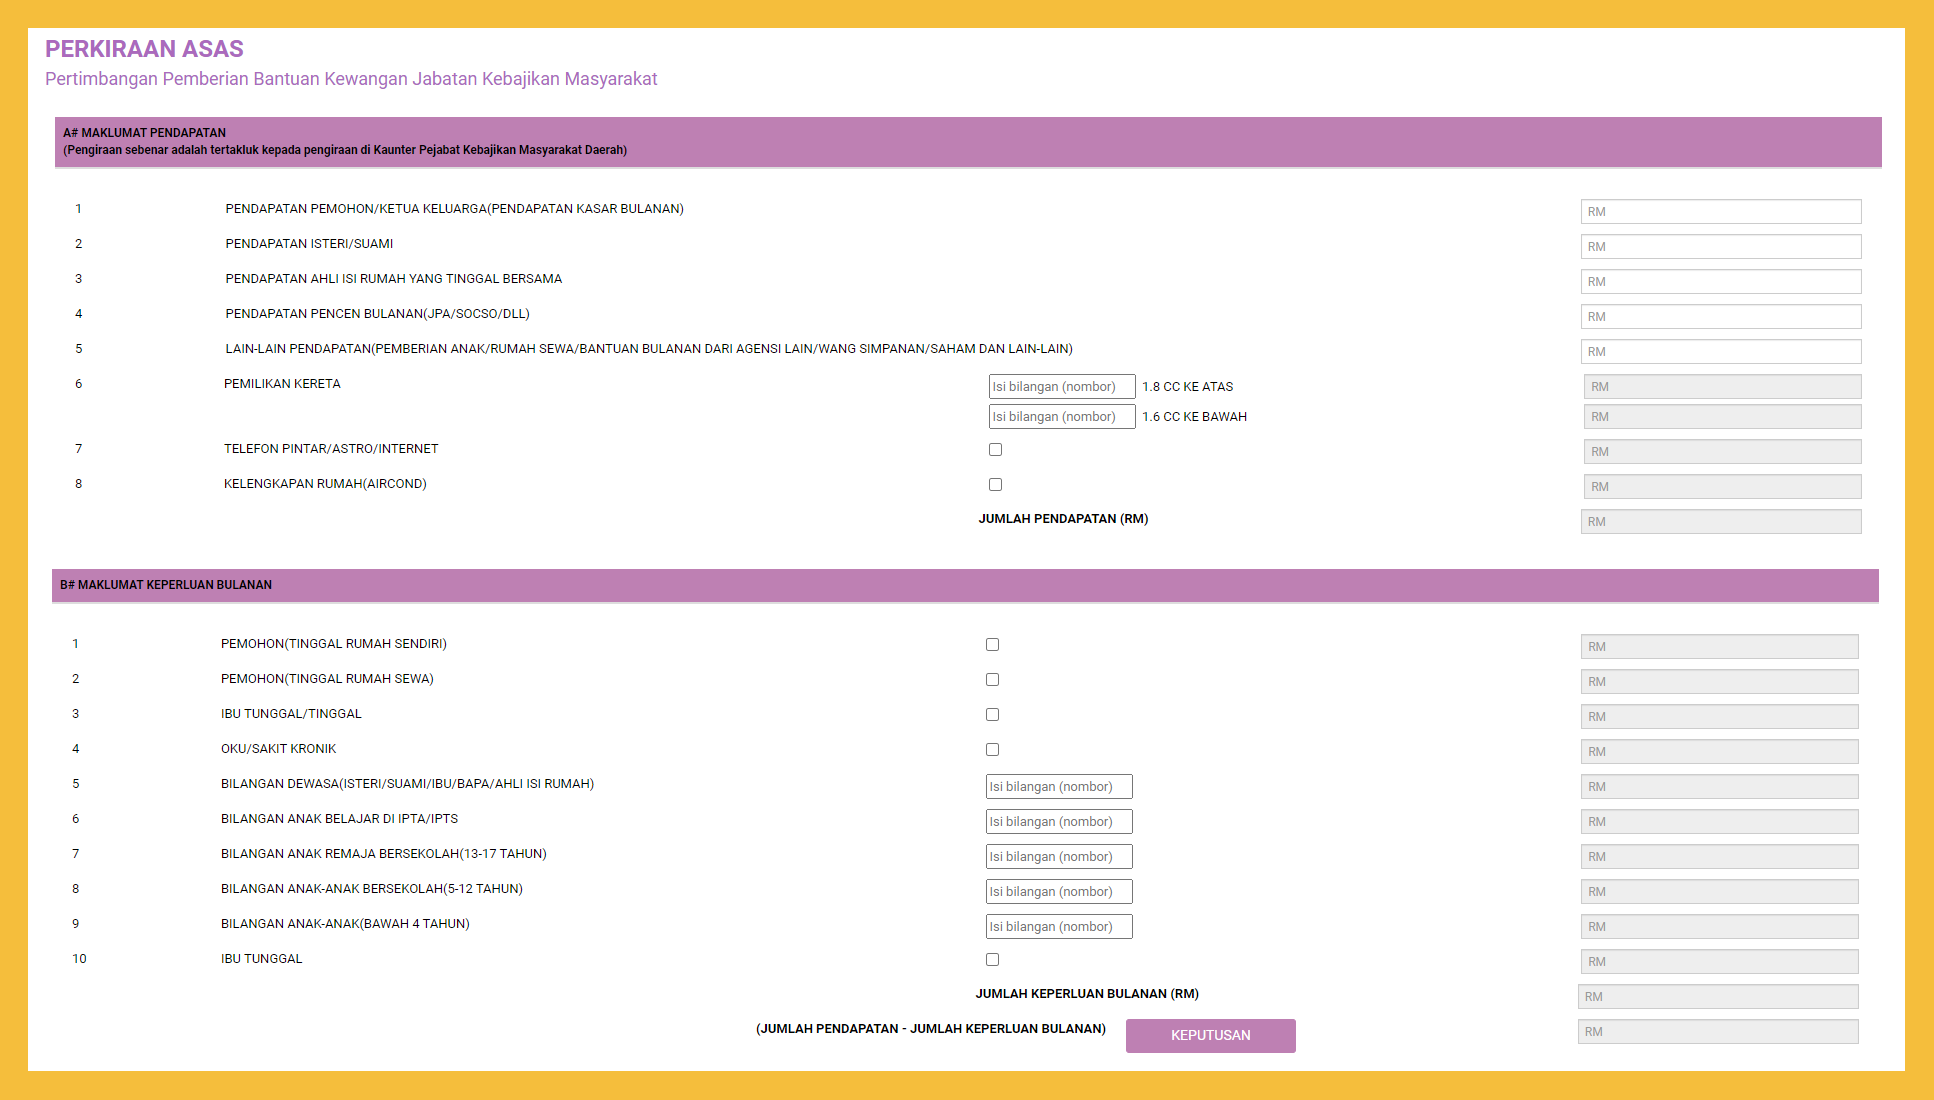Click Bilangan Anak-anak bawah 4 tahun field
1934x1100 pixels.
[x=1058, y=927]
